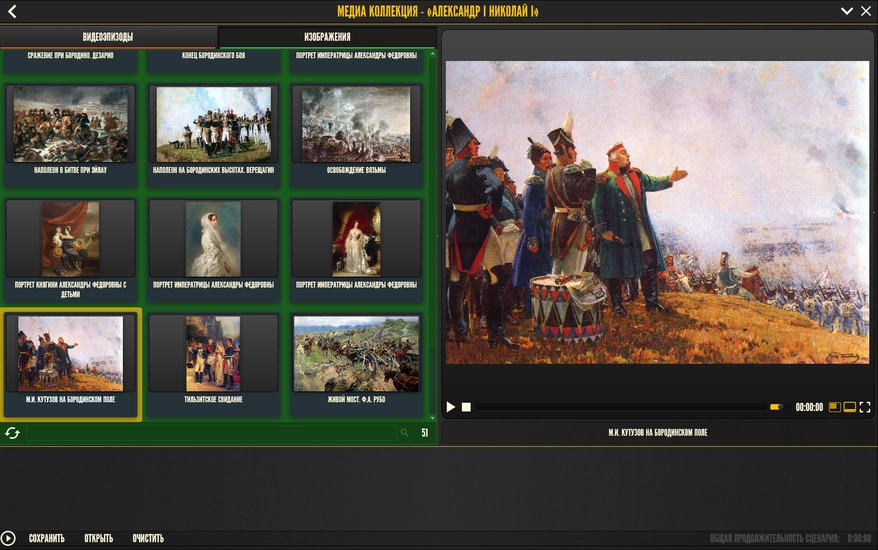
Task: Switch to the split view layout icon
Action: click(x=834, y=408)
